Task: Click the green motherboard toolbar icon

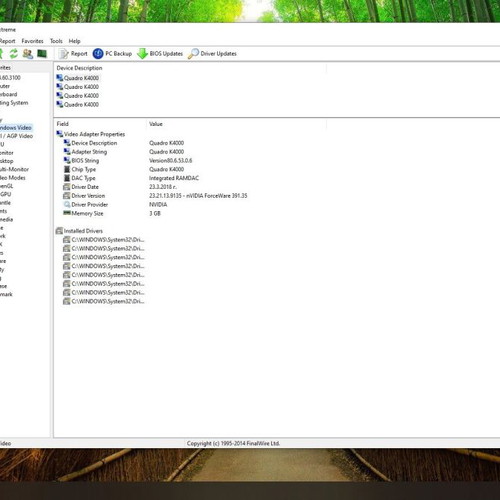Action: (42, 53)
